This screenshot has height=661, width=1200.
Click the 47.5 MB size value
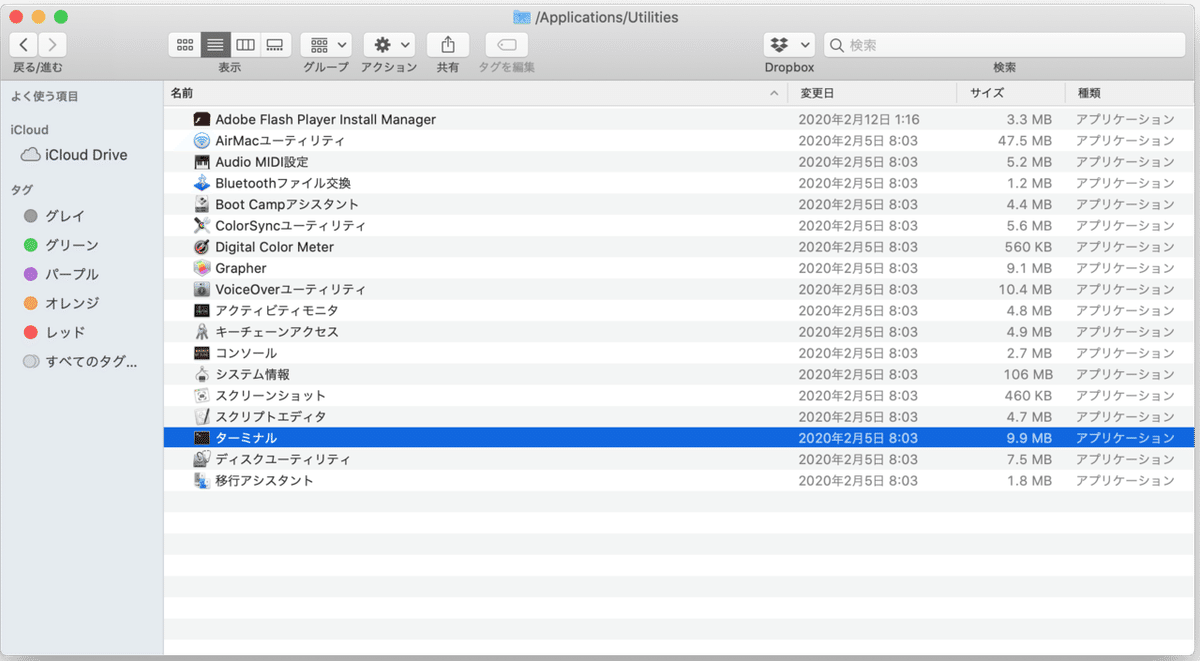tap(1025, 141)
